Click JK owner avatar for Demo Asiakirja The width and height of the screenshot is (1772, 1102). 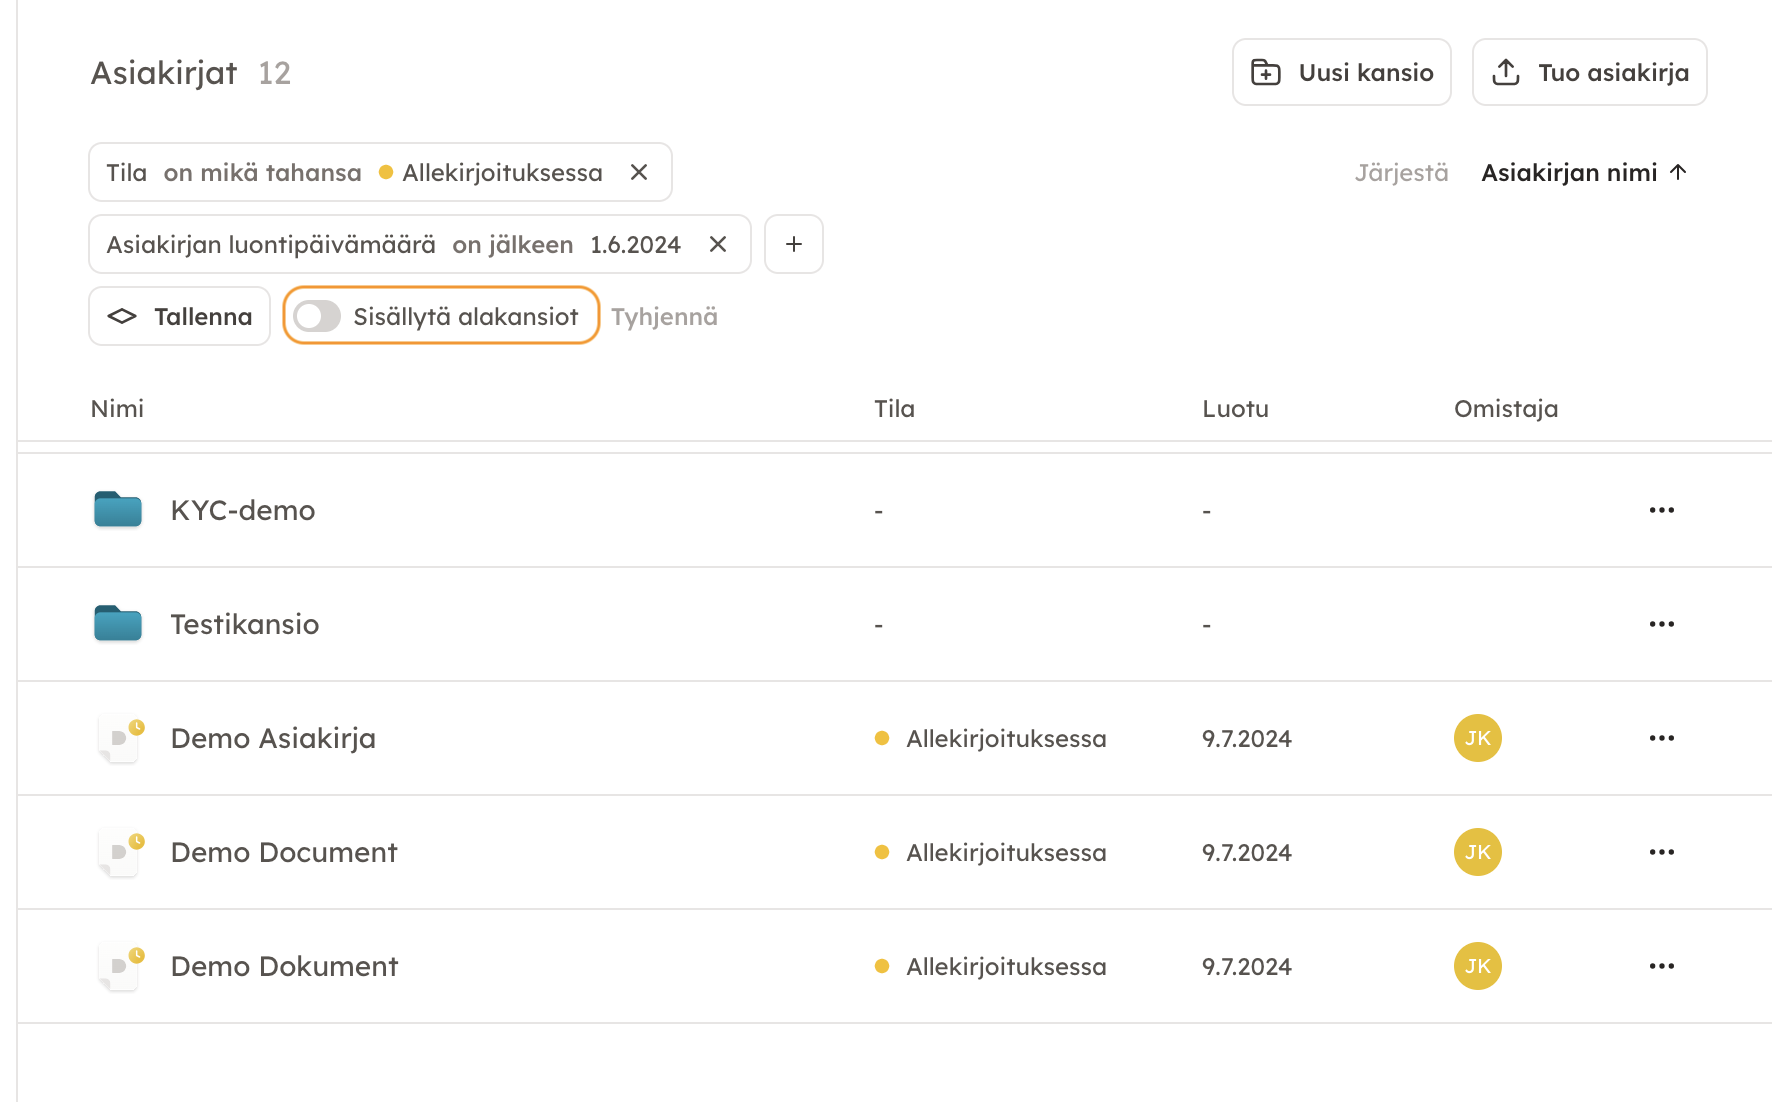click(x=1477, y=738)
